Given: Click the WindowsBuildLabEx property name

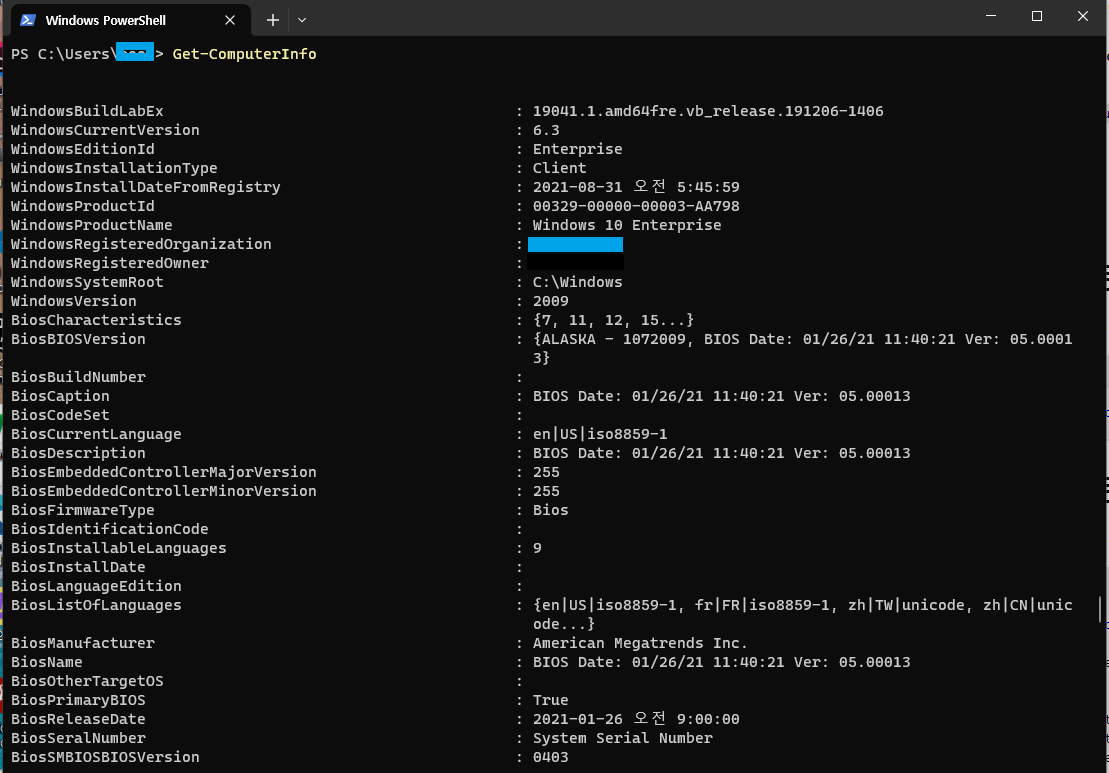Looking at the screenshot, I should coord(87,111).
